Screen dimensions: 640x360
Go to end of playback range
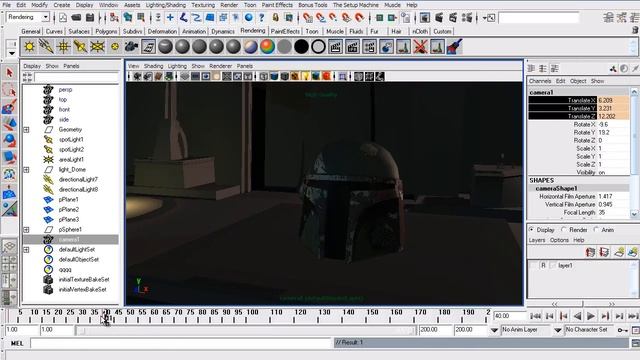(633, 316)
